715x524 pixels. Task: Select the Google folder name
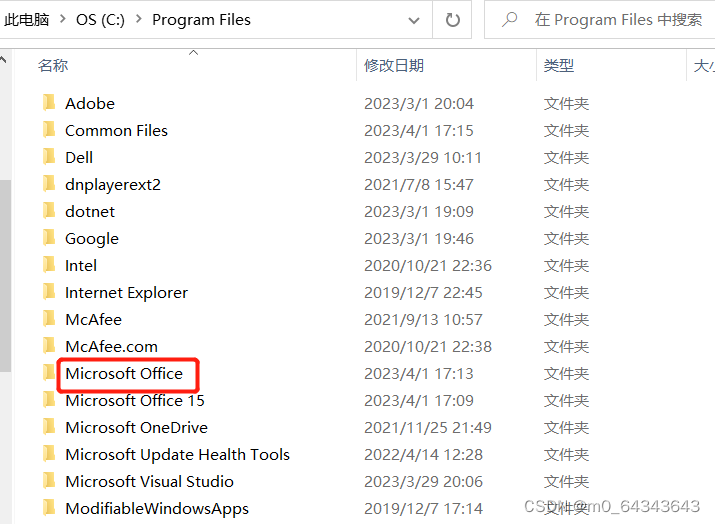click(x=92, y=239)
